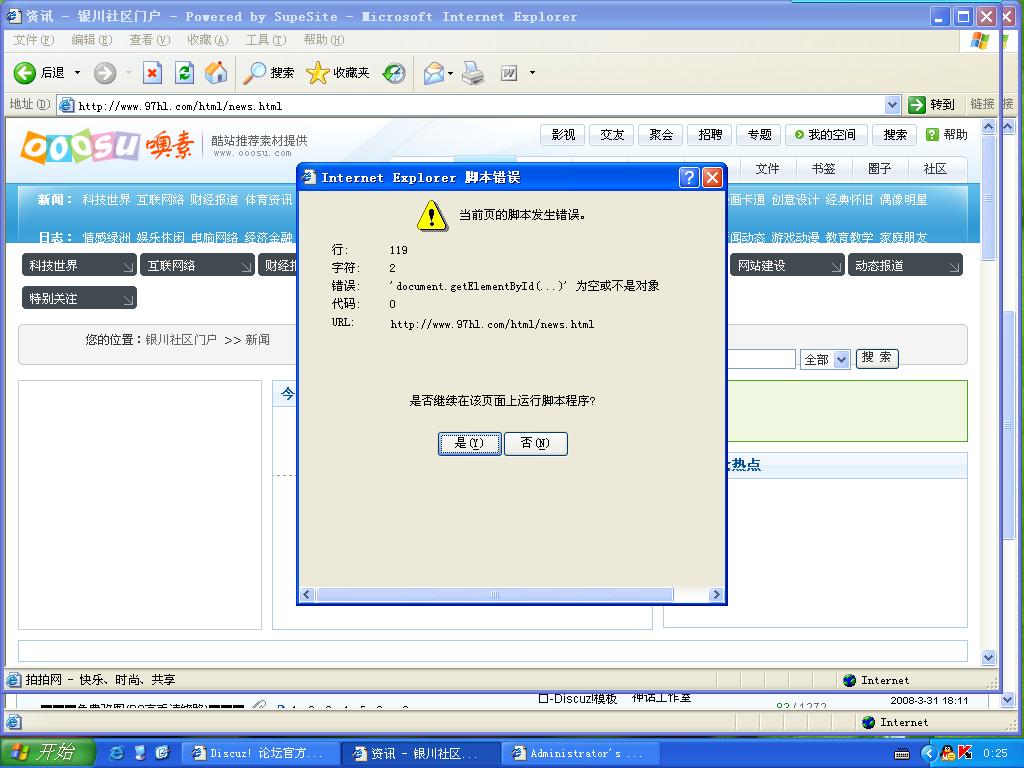Refresh the page using the toolbar icon
This screenshot has height=768, width=1024.
(185, 72)
